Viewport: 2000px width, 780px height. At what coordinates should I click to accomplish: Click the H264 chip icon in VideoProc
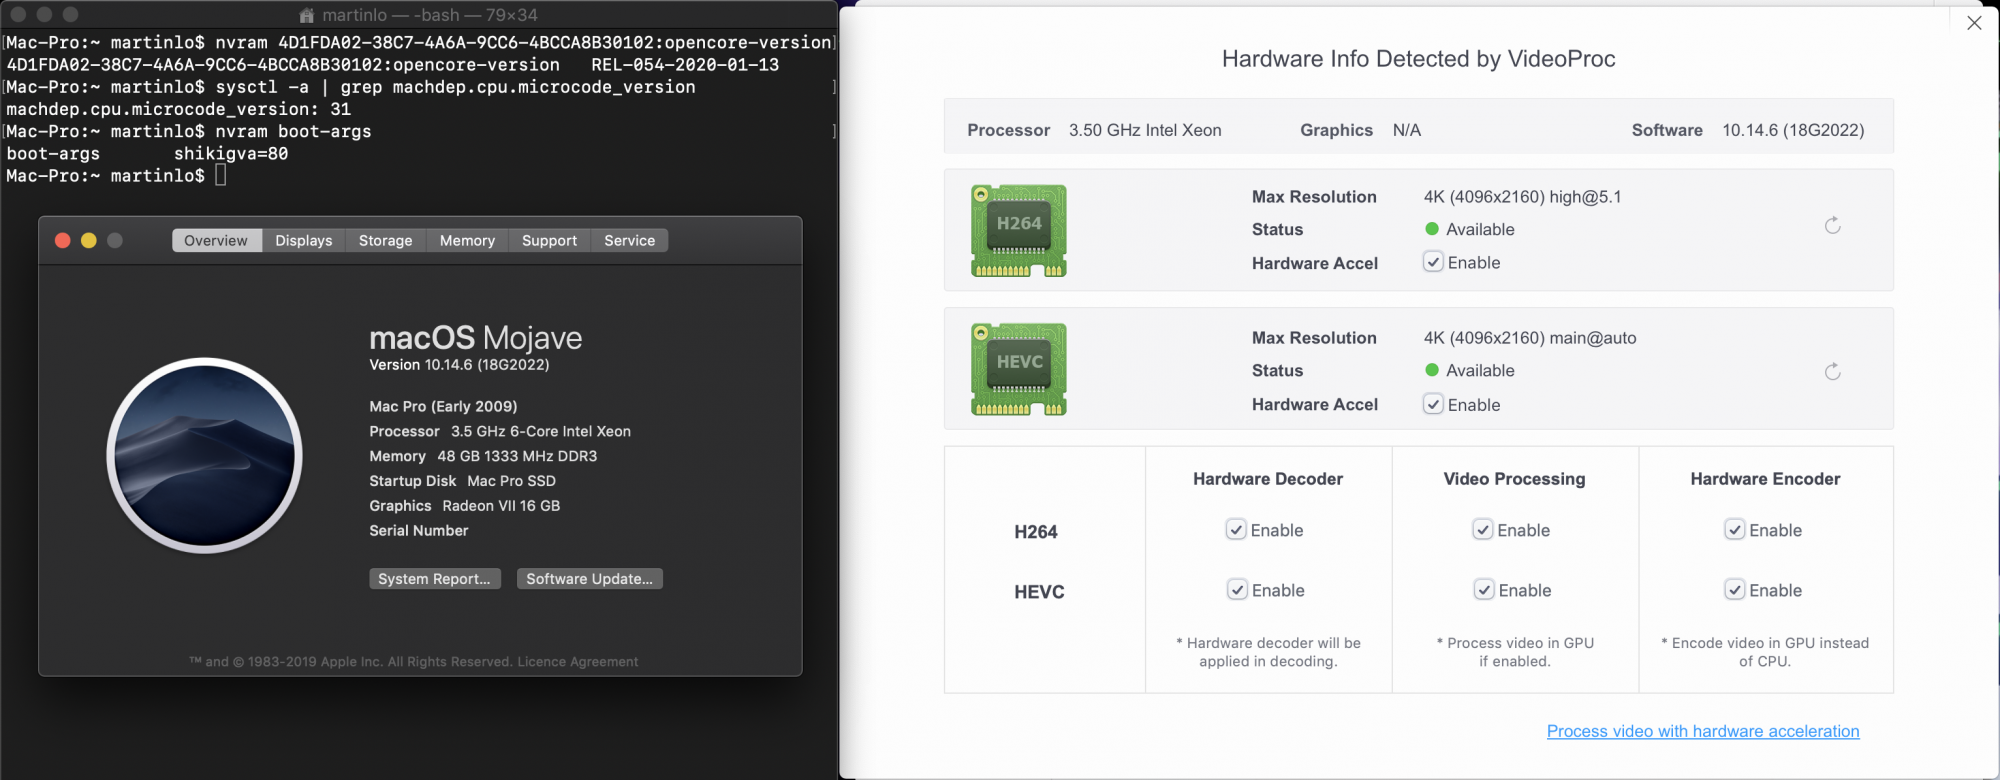coord(1019,231)
